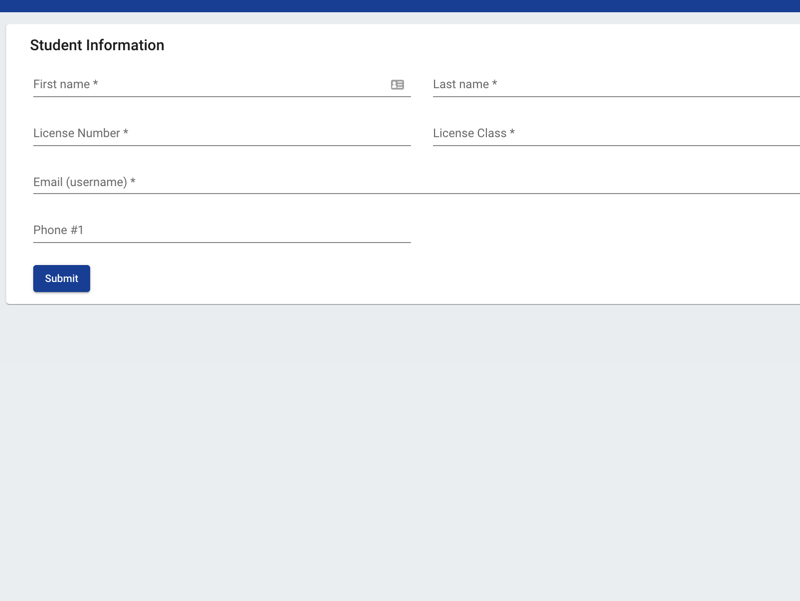Focus the Last name field

pos(616,84)
